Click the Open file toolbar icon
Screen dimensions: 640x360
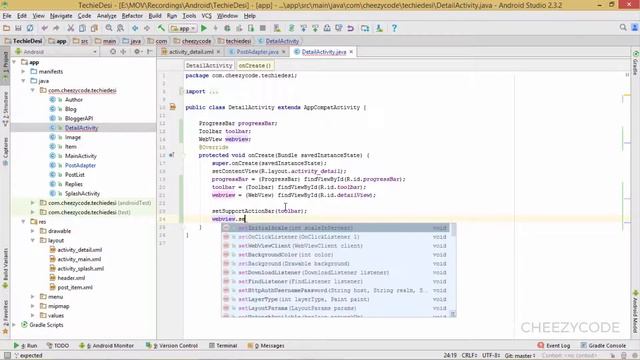click(7, 28)
